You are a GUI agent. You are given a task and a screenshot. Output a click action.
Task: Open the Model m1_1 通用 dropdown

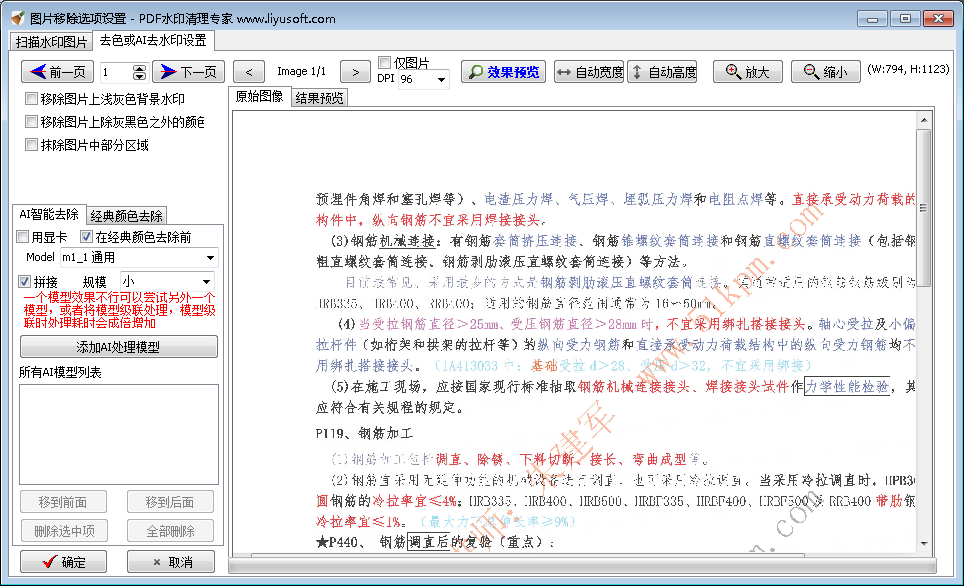point(207,259)
